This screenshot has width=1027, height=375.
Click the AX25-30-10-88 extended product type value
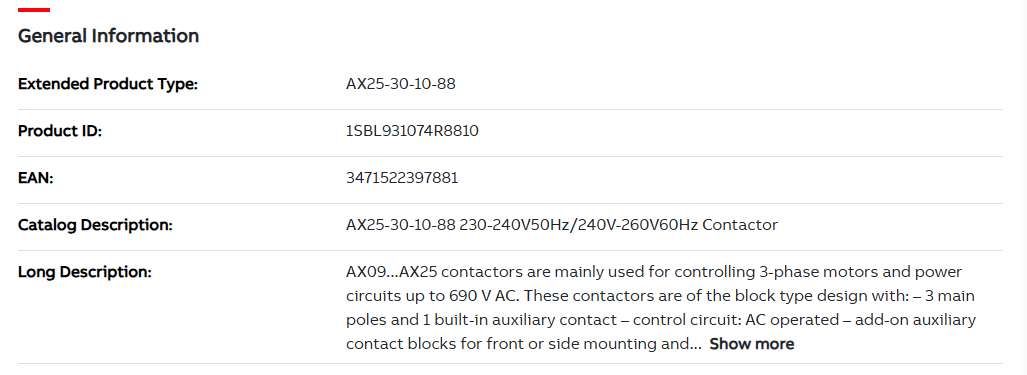pyautogui.click(x=400, y=84)
